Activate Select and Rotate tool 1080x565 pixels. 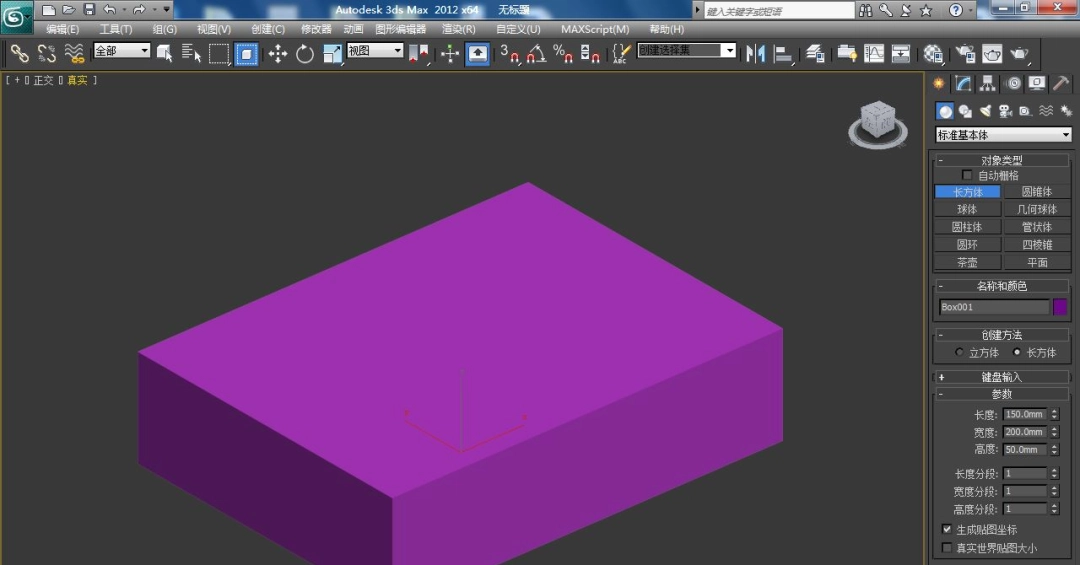point(304,53)
